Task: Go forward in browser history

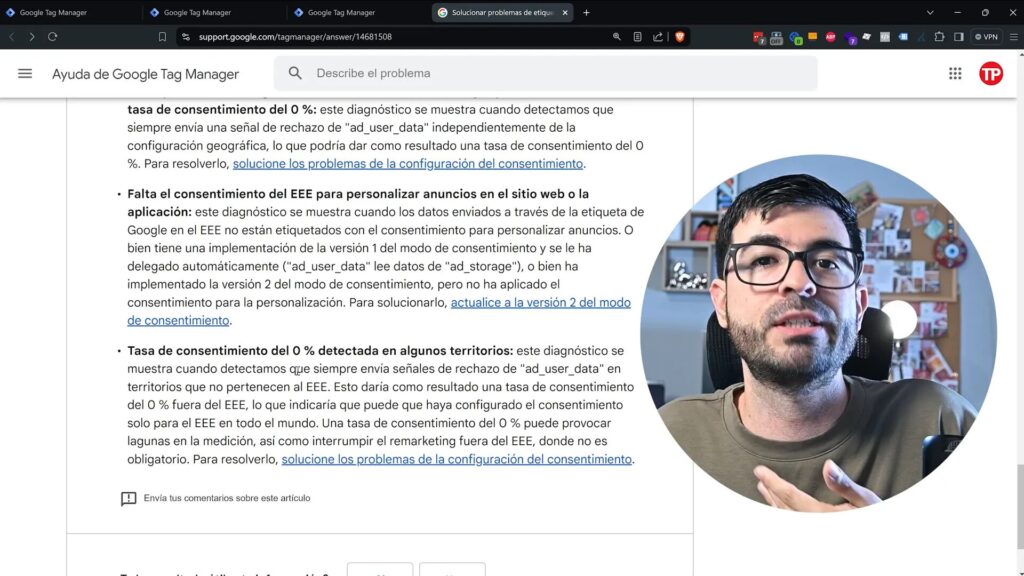Action: point(31,37)
